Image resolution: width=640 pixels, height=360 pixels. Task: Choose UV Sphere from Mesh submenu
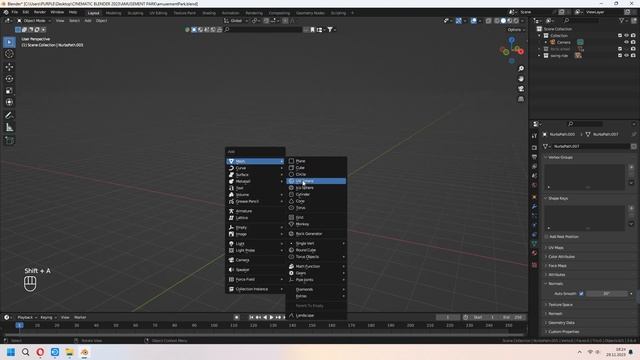(316, 181)
